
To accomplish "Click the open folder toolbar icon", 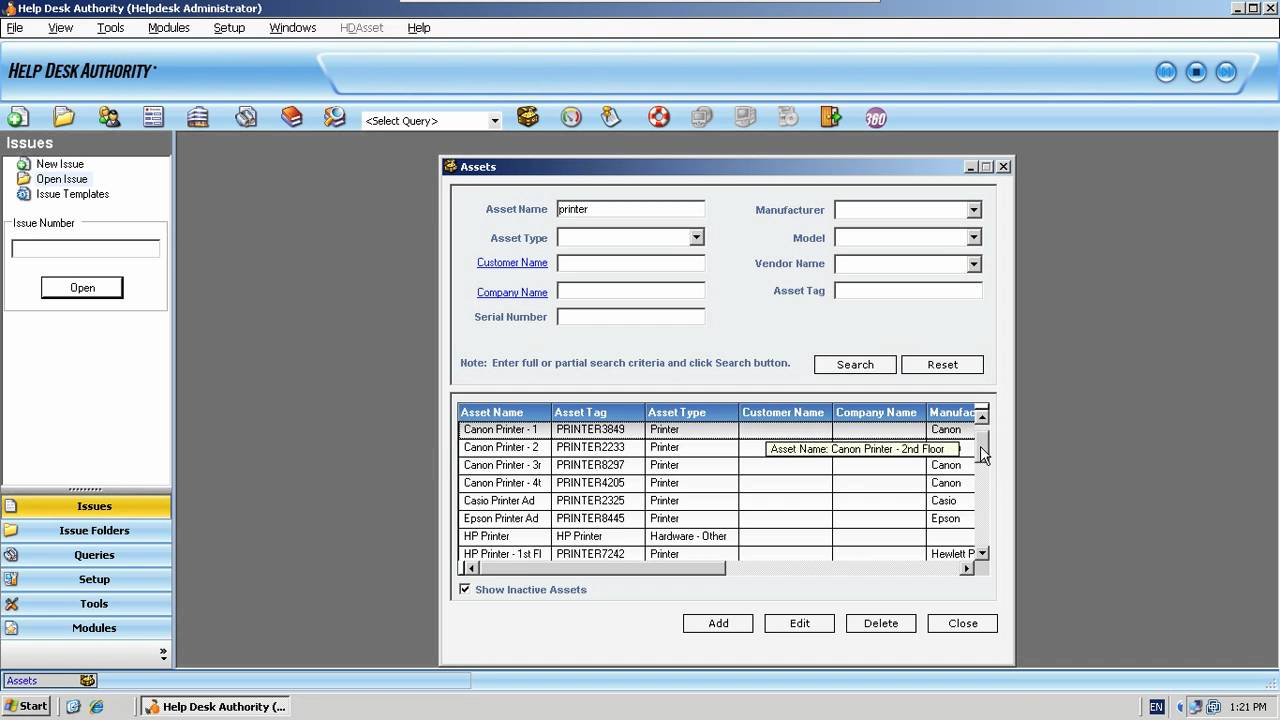I will click(64, 118).
